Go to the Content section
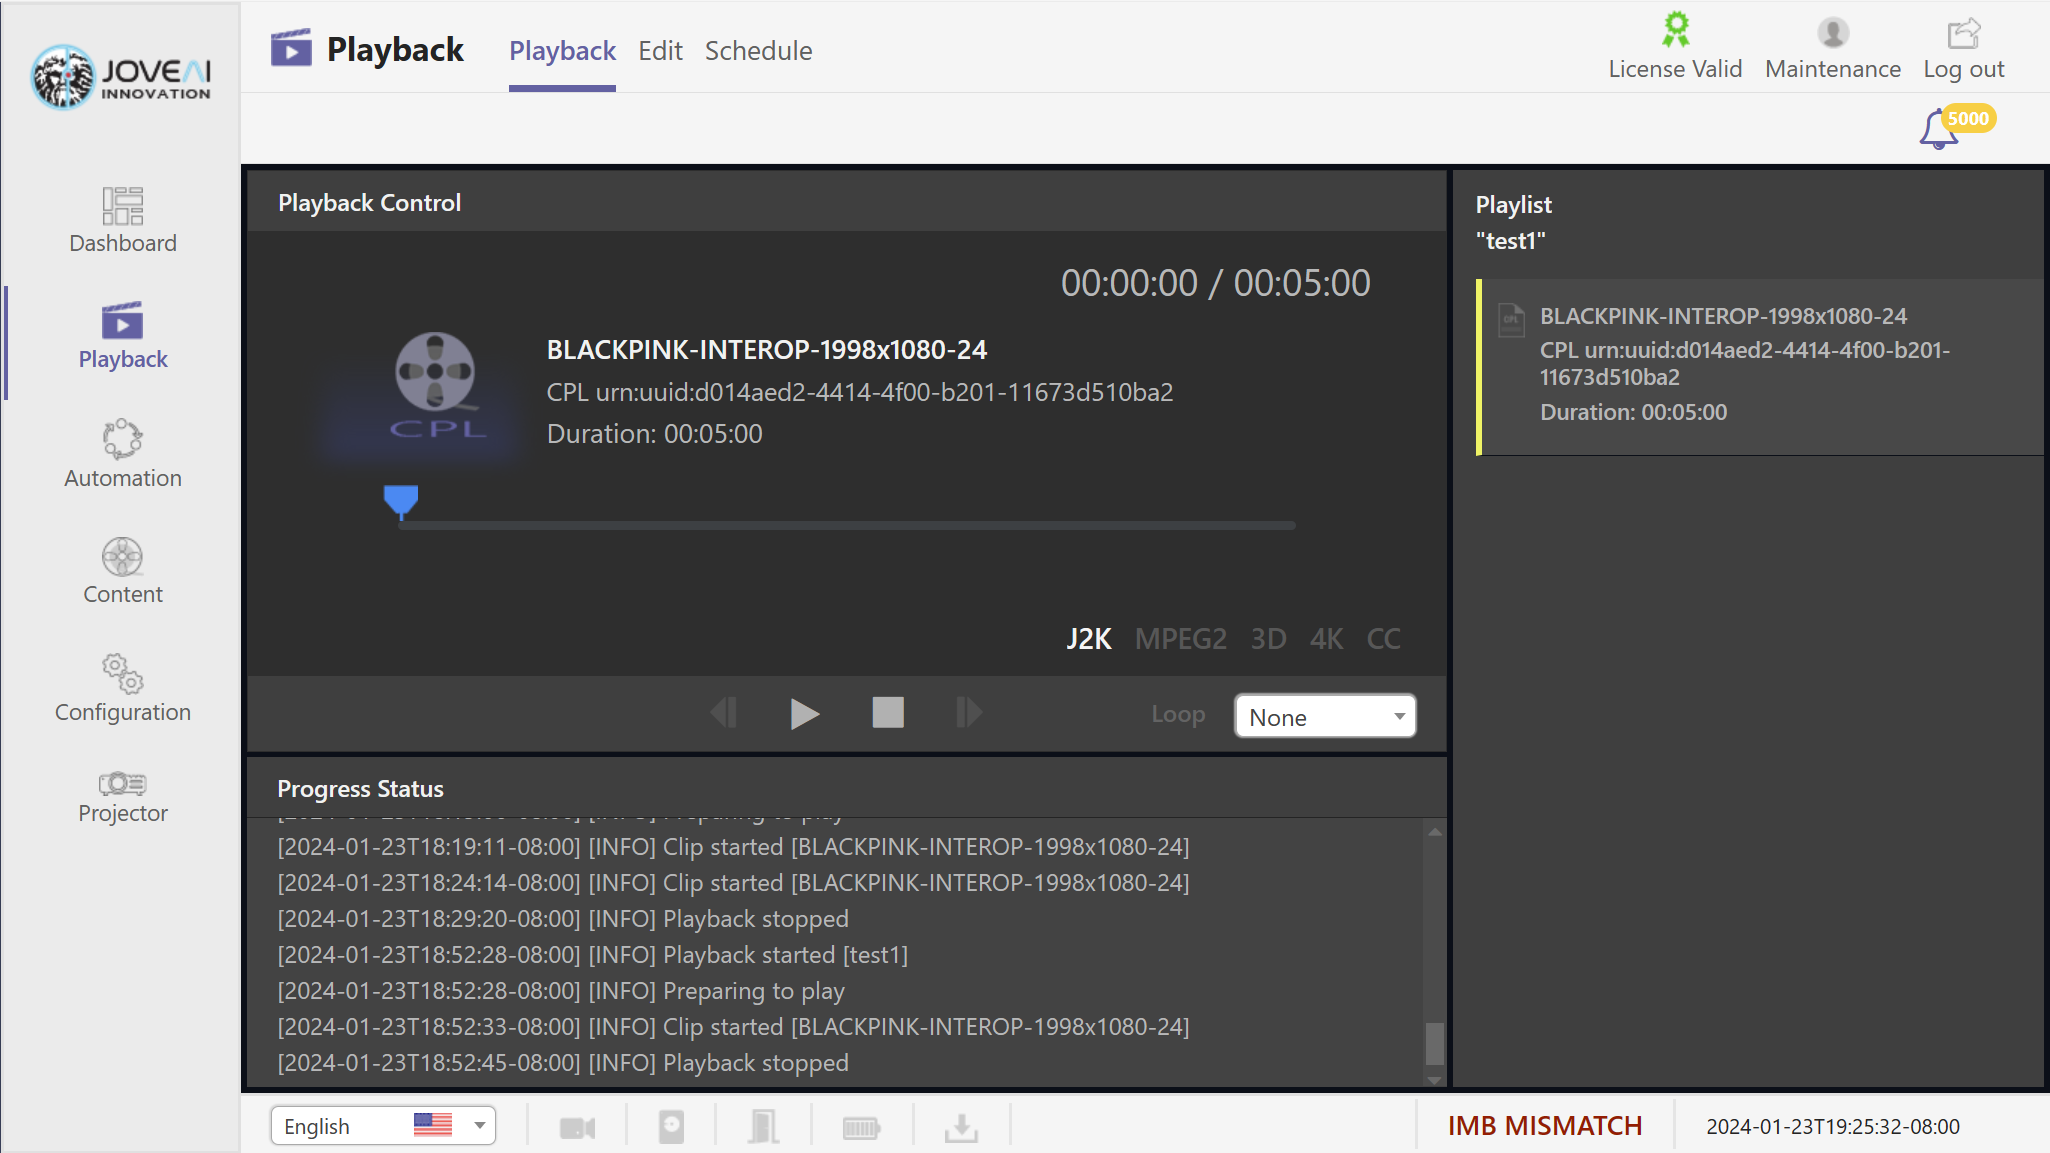This screenshot has height=1153, width=2050. 122,571
